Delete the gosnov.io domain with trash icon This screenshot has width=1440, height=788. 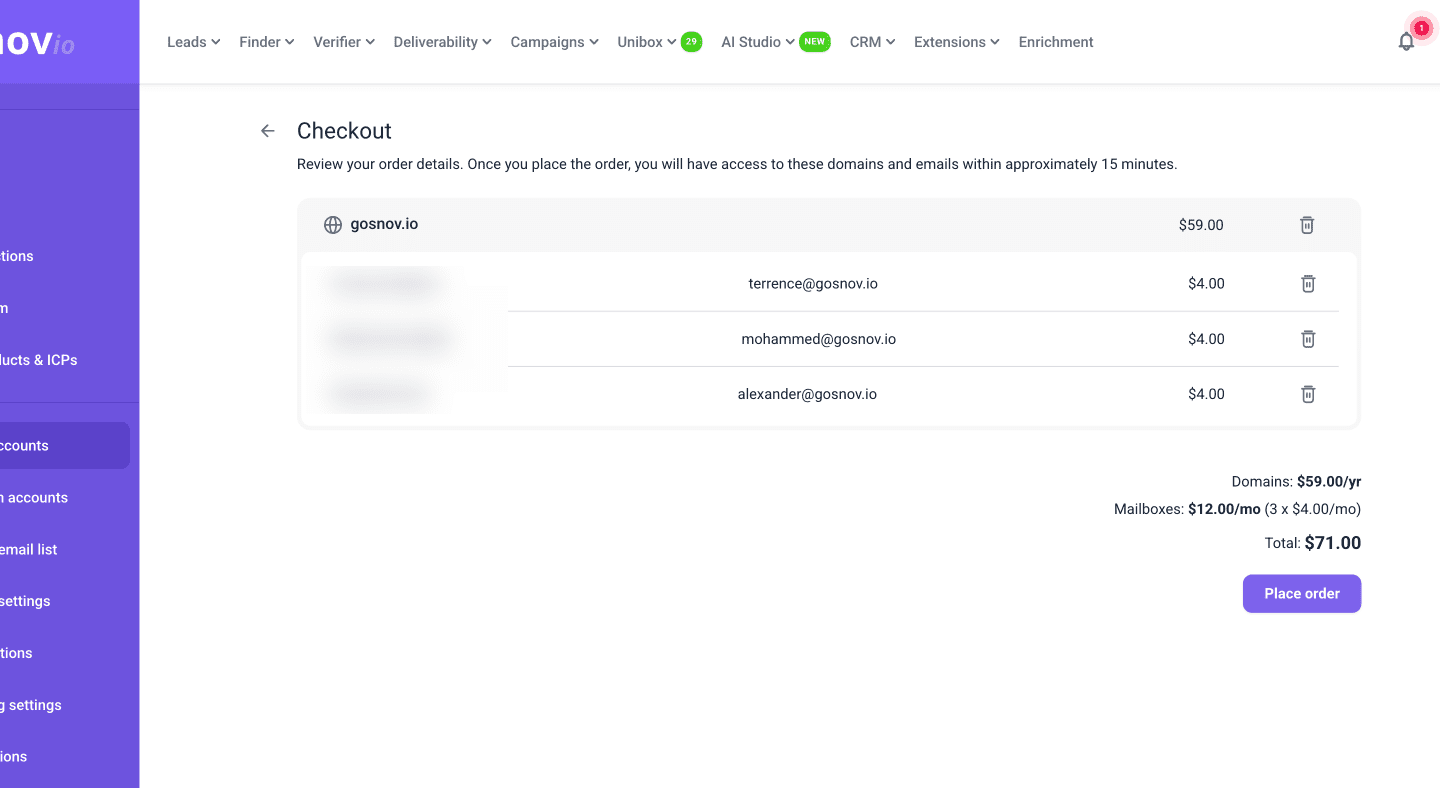click(1306, 225)
